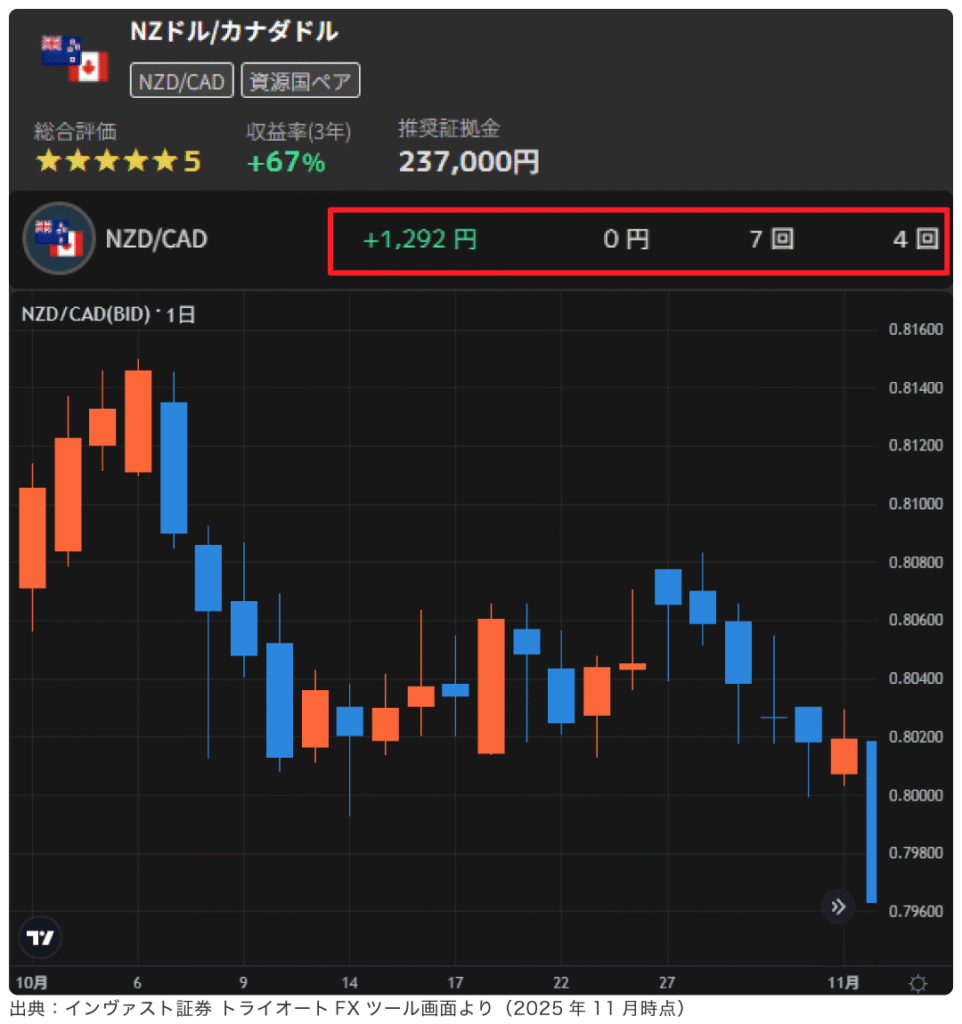Click the 237,000円 recommended margin value
Screen dimensions: 962x1024
click(x=469, y=161)
